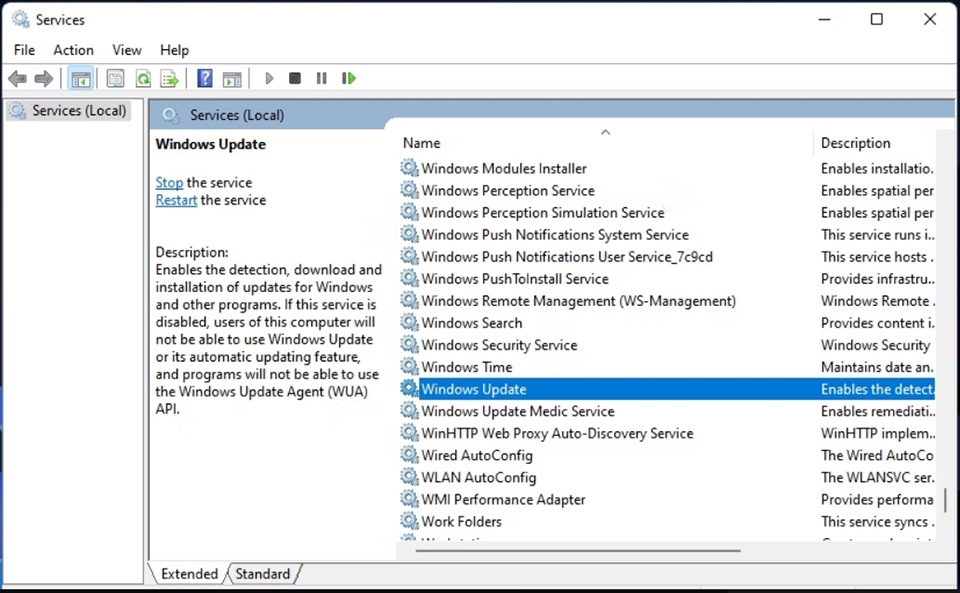Click the gear icon beside Windows Update row

pos(410,388)
